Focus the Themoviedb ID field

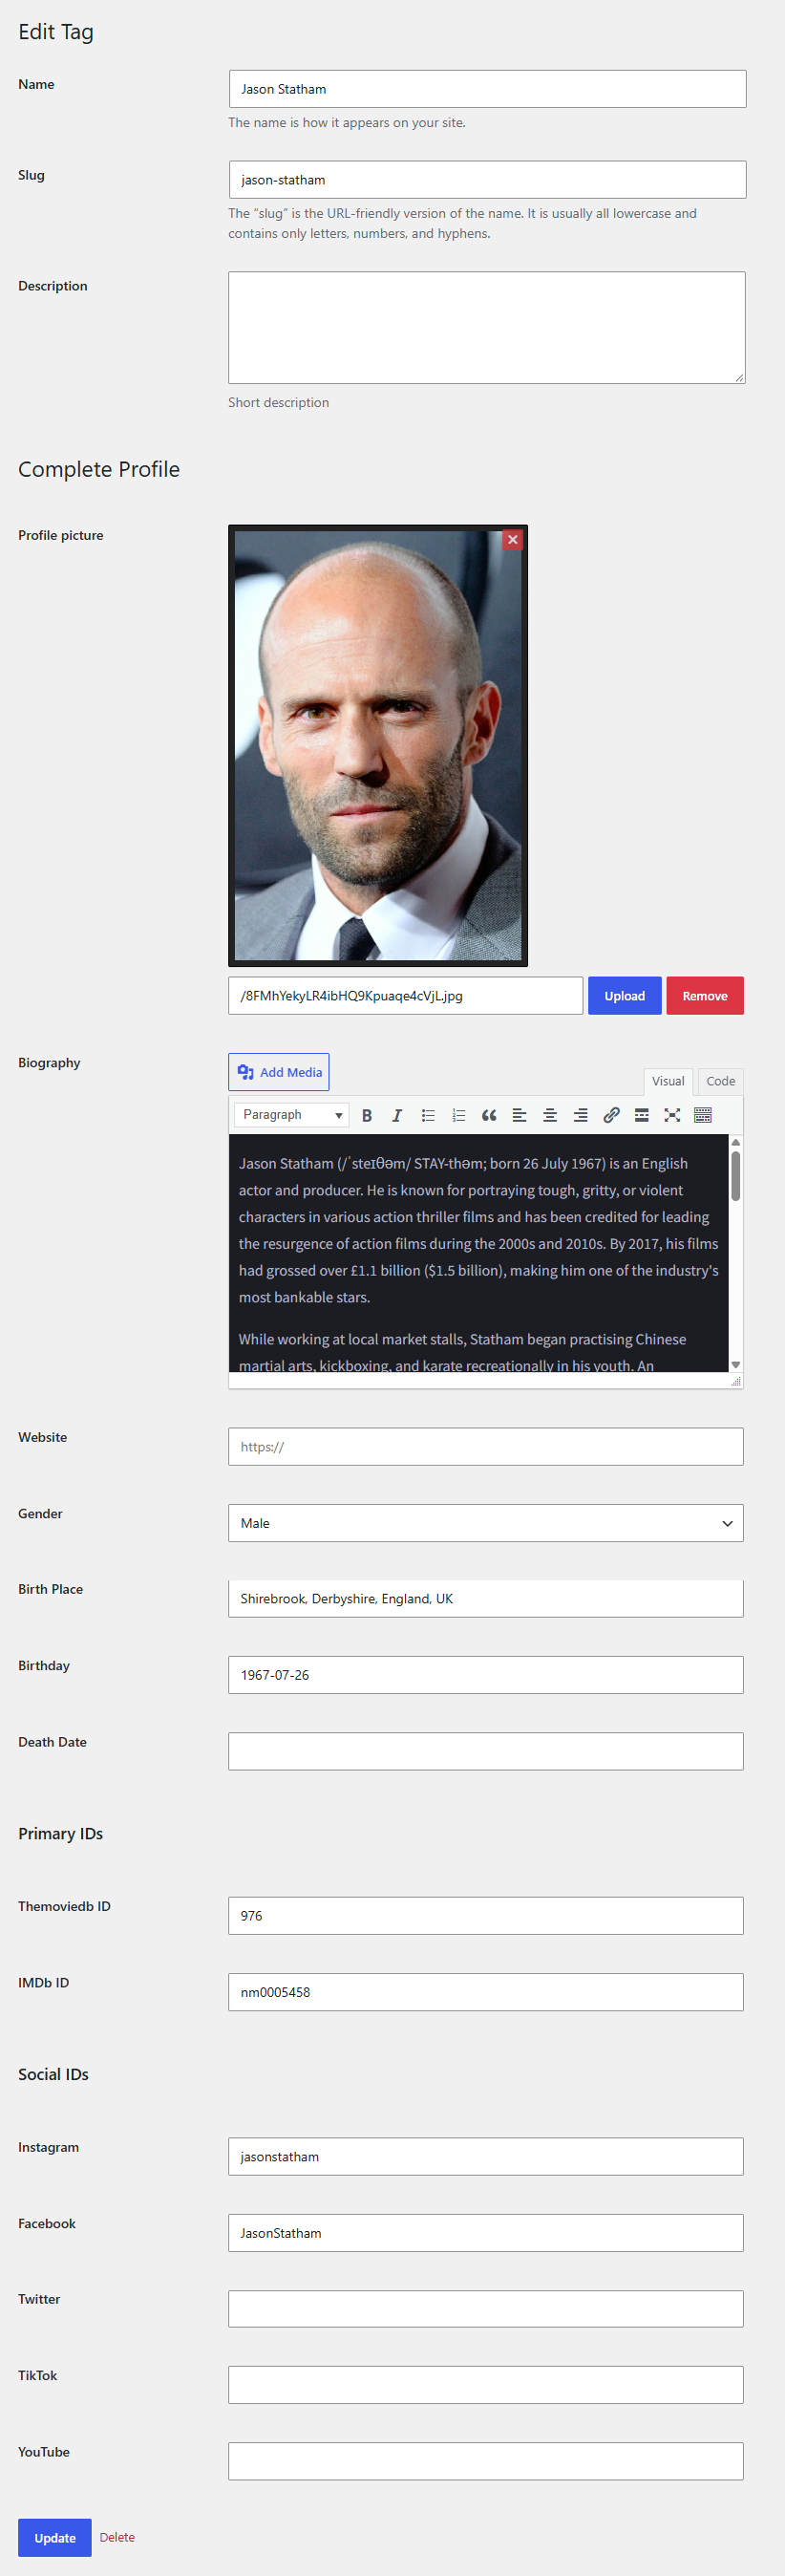coord(486,1916)
